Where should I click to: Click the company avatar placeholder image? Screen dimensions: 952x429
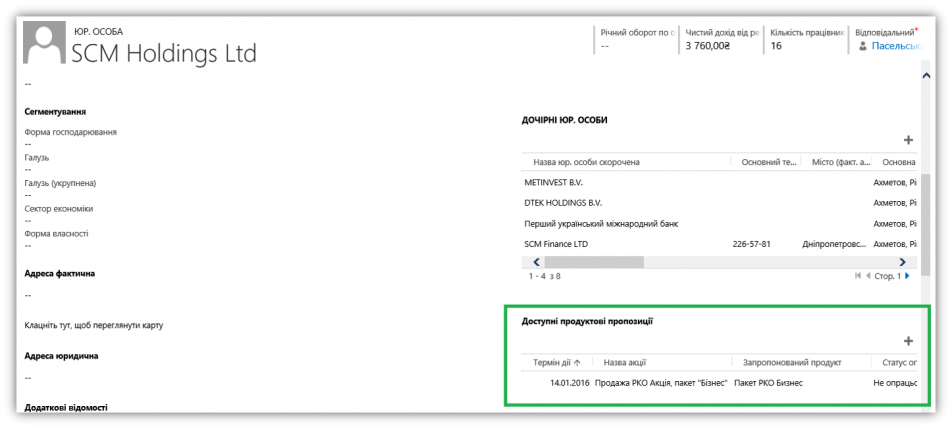(44, 44)
